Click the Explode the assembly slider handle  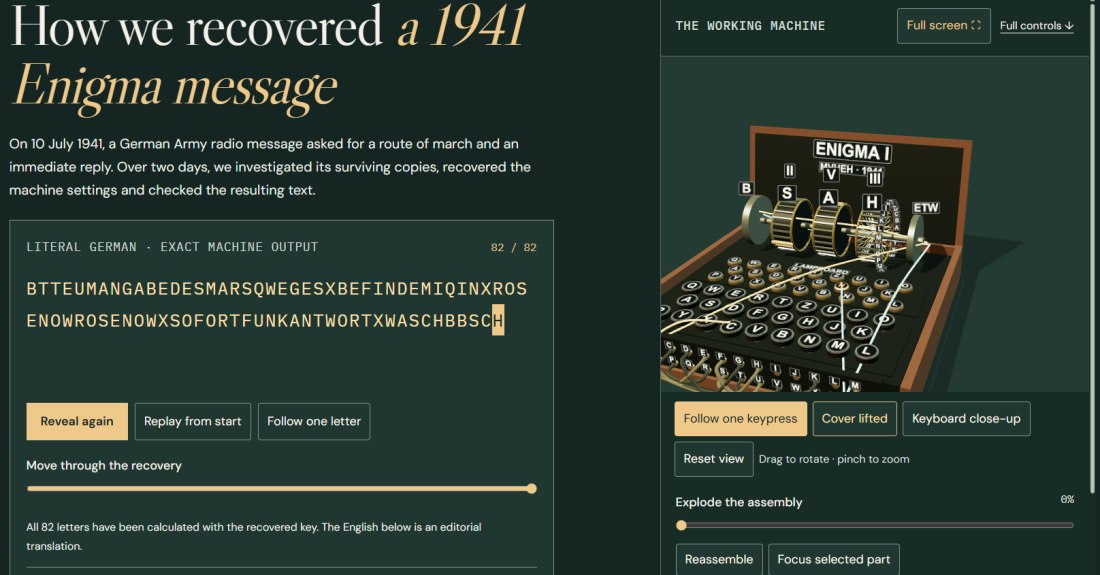681,525
